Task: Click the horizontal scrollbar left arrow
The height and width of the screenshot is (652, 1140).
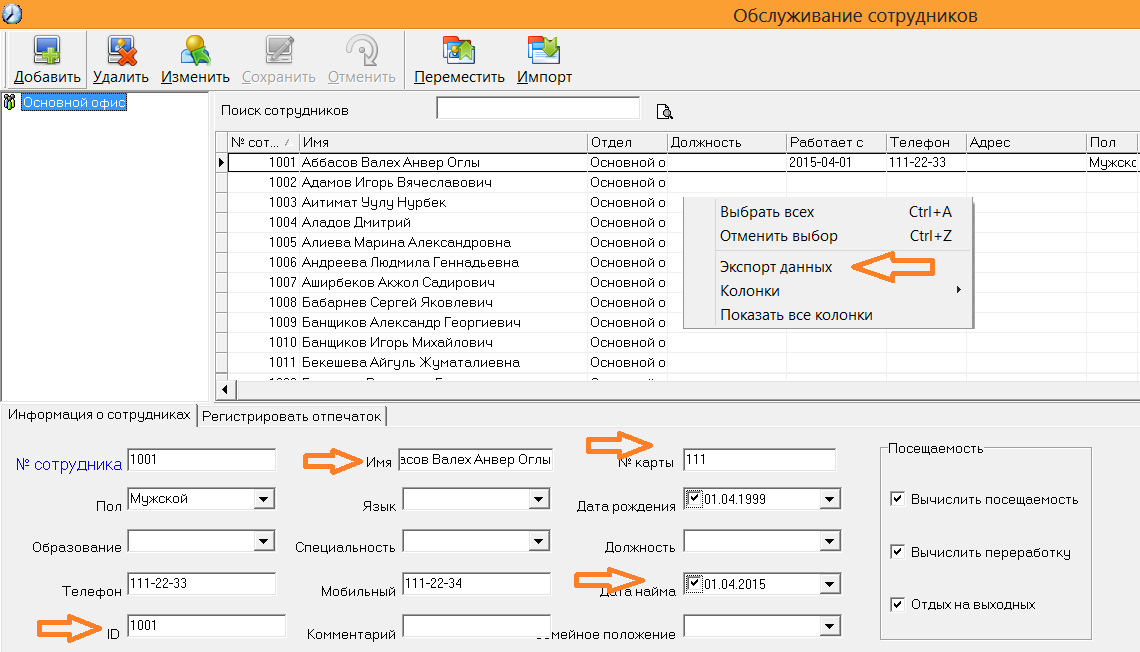Action: pyautogui.click(x=225, y=390)
